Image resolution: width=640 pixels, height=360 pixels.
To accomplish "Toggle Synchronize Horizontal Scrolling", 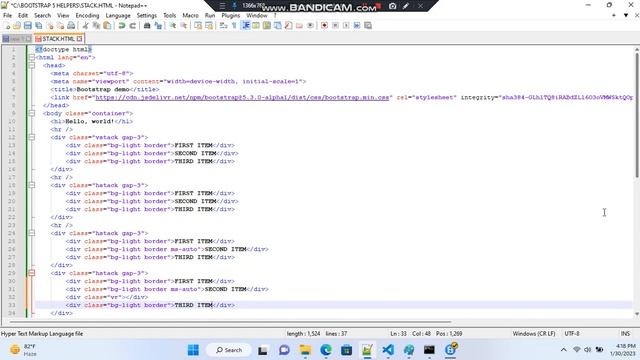I will coord(209,25).
